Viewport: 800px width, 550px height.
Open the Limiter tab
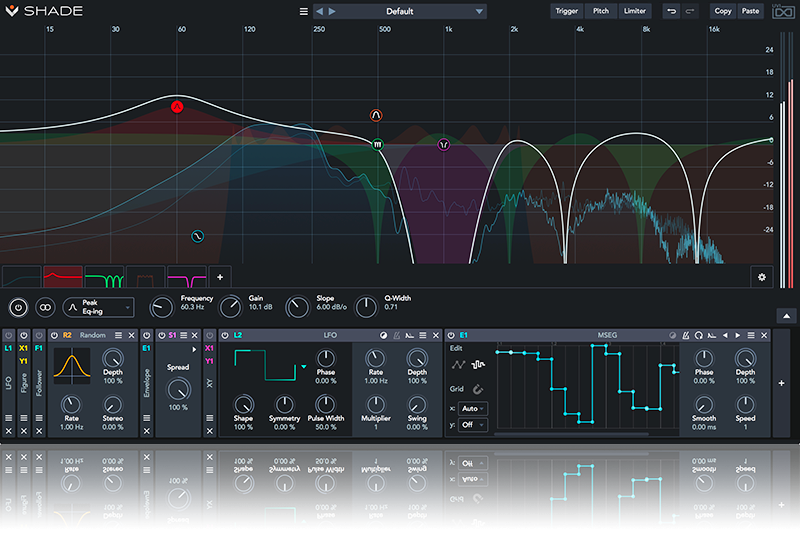[634, 11]
